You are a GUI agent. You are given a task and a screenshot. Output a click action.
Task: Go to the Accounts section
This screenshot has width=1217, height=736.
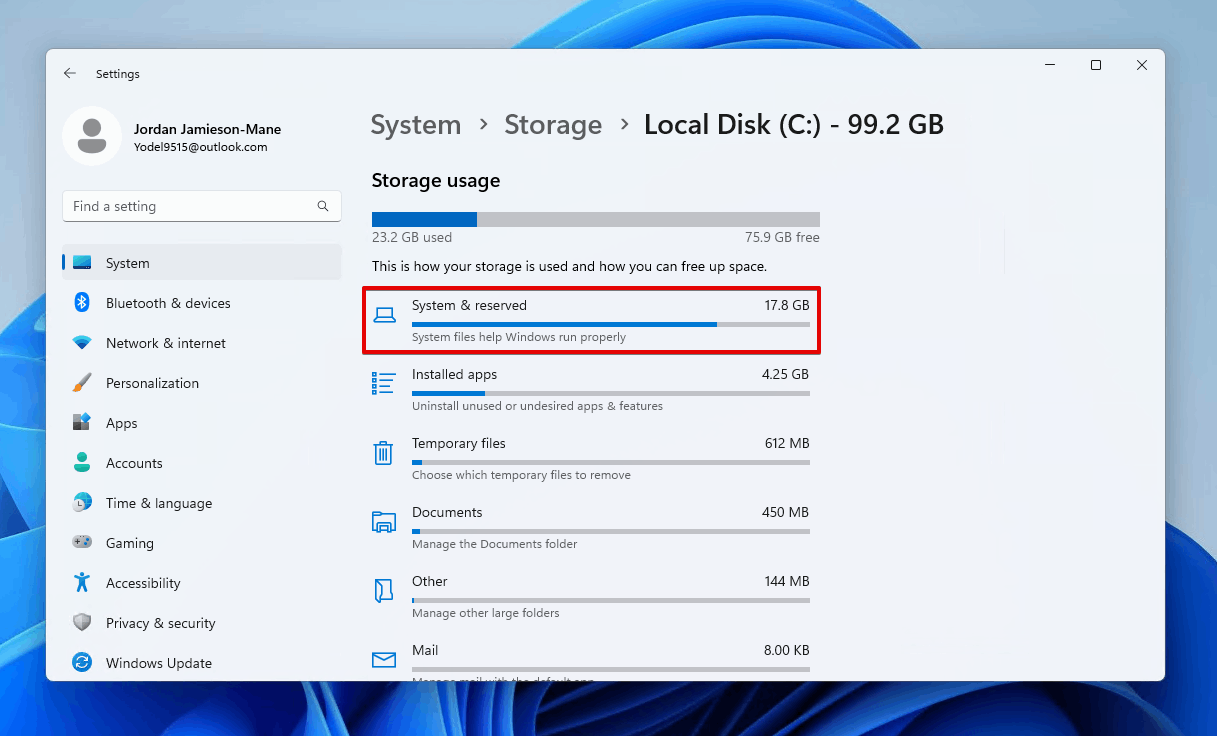[134, 463]
